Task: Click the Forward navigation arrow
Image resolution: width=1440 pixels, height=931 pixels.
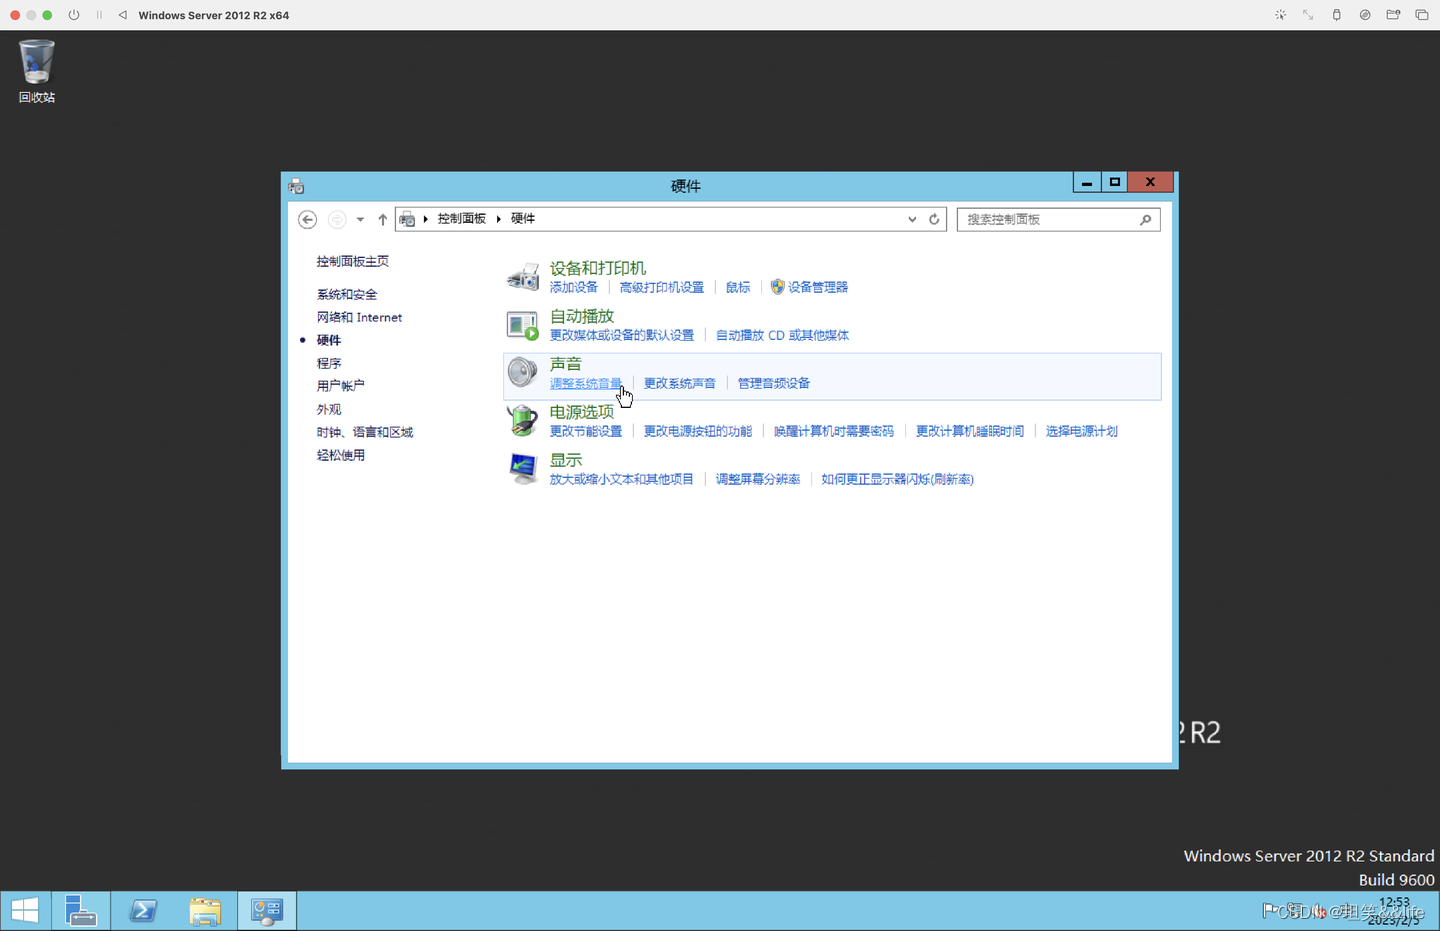Action: 337,219
